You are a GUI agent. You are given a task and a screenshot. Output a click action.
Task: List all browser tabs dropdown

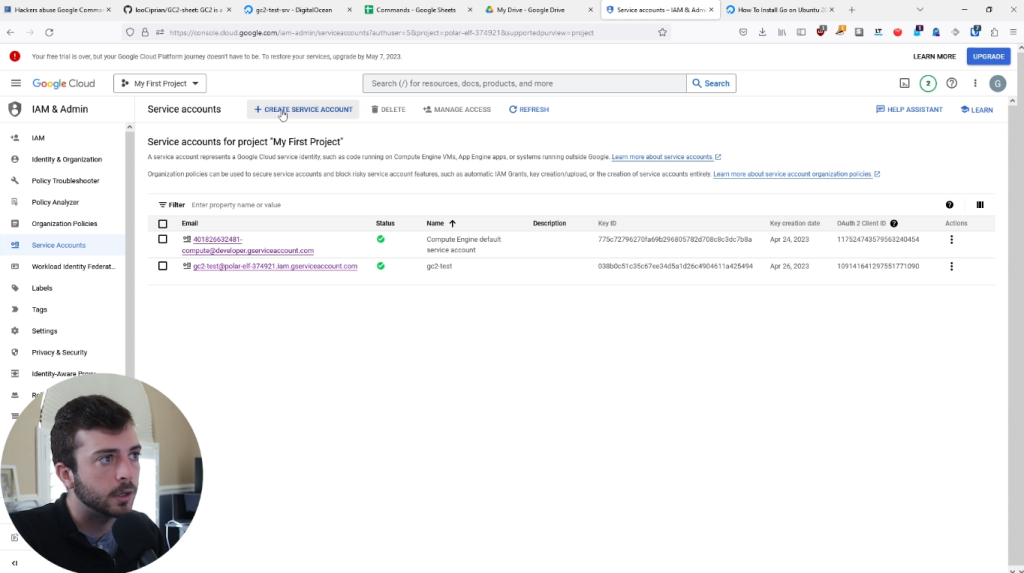click(x=920, y=10)
